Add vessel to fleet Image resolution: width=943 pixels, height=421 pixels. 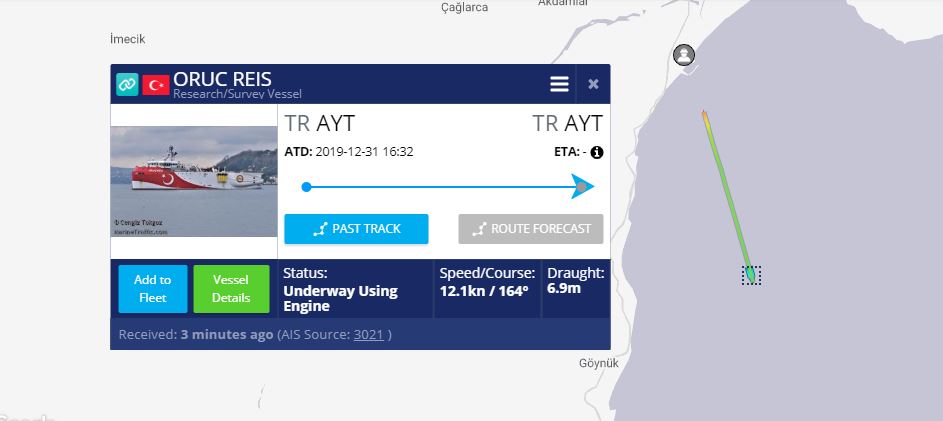(x=153, y=289)
